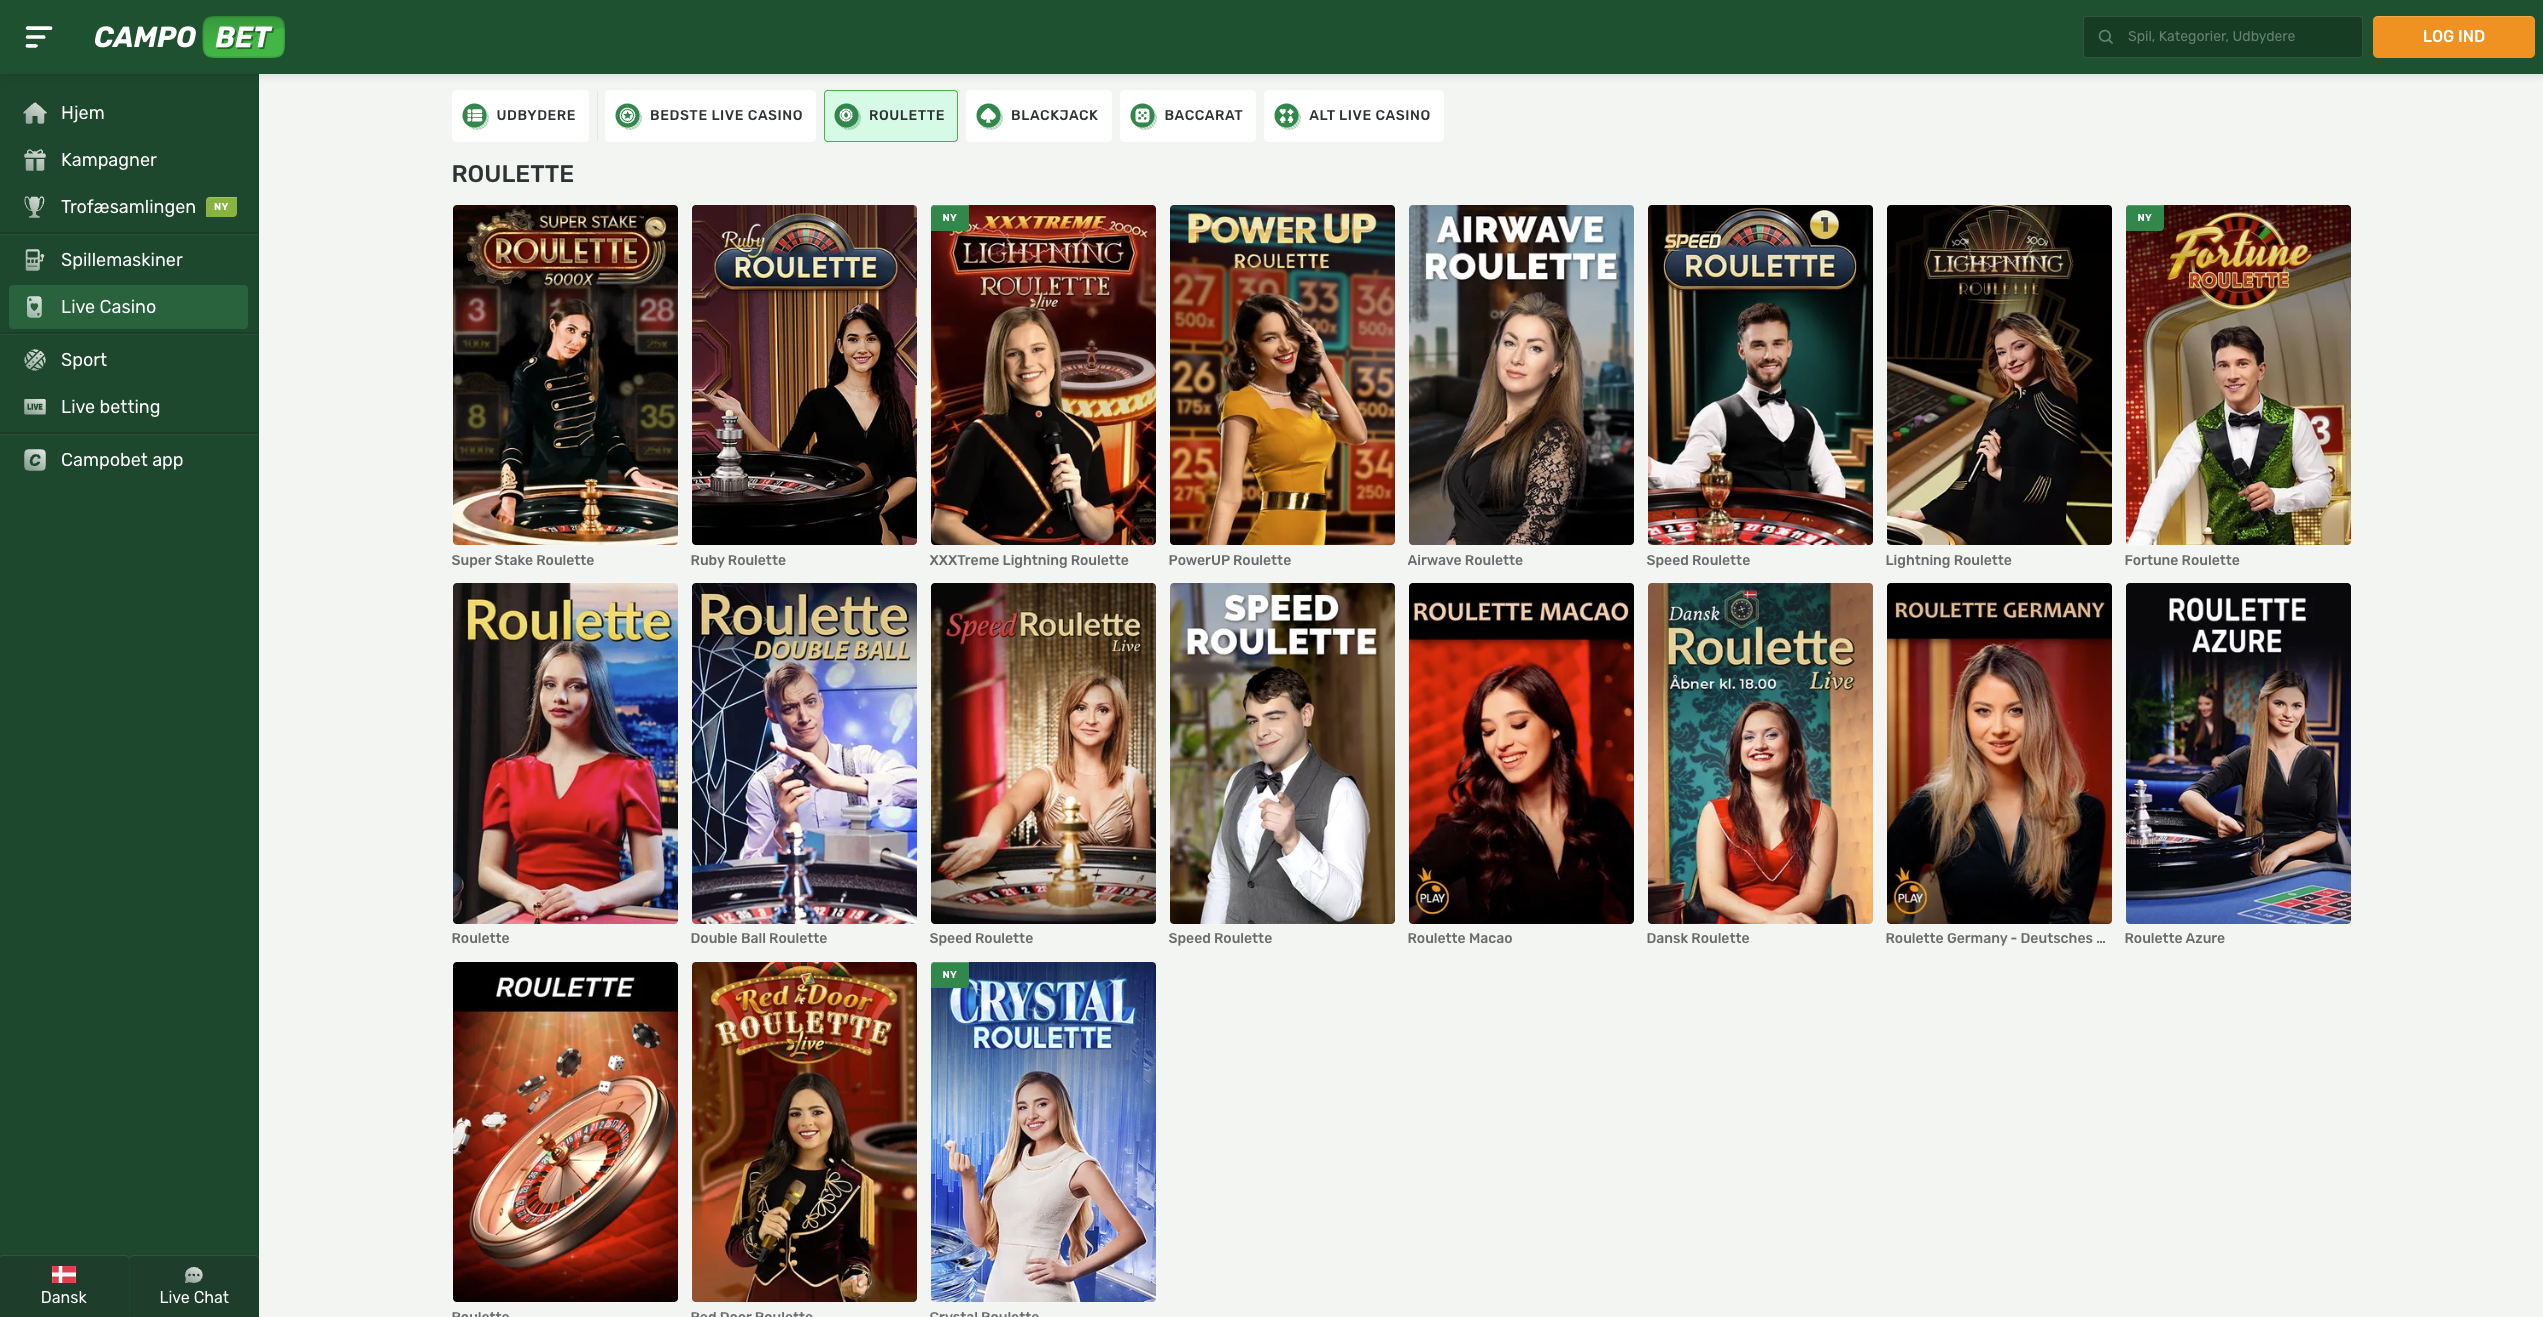Open the Crystal Roulette thumbnail

(1043, 1132)
